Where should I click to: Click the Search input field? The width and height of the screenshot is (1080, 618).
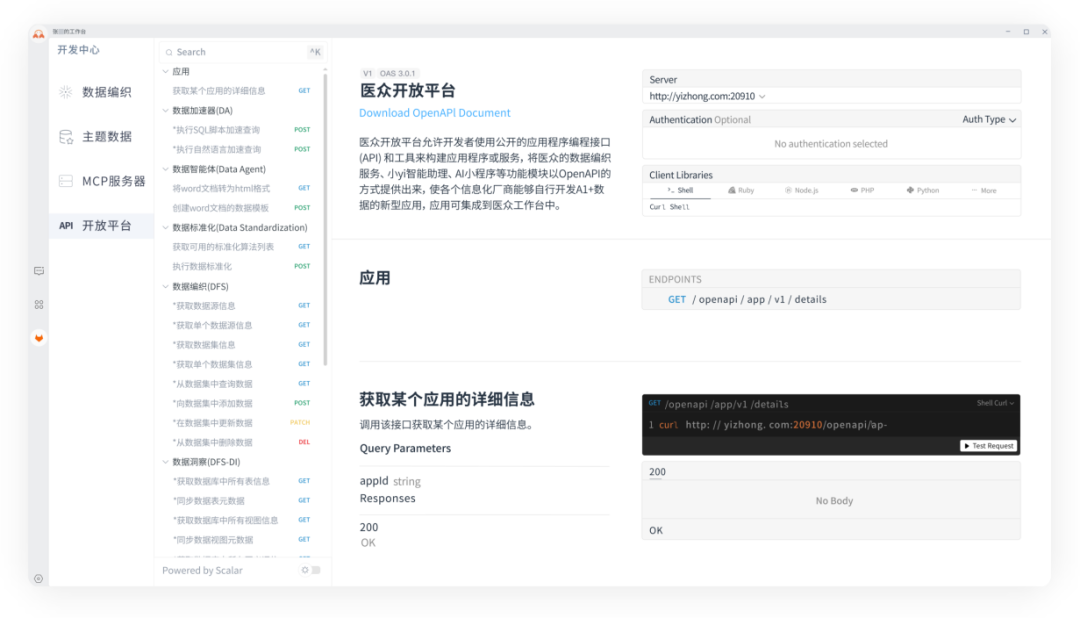[242, 52]
